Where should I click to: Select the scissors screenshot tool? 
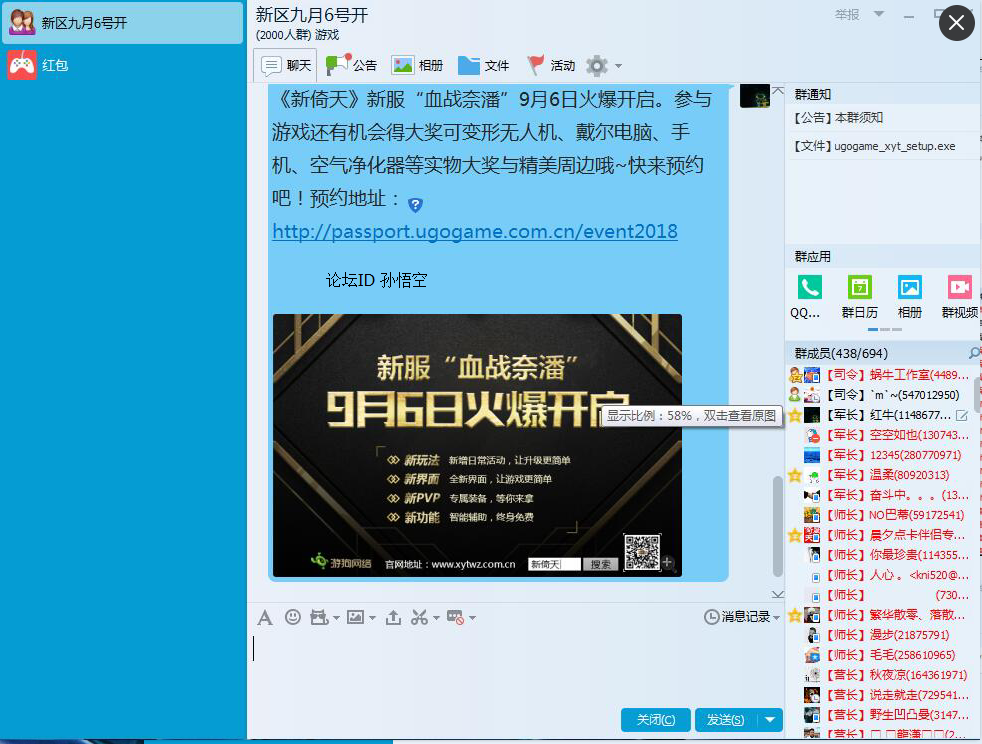tap(420, 617)
